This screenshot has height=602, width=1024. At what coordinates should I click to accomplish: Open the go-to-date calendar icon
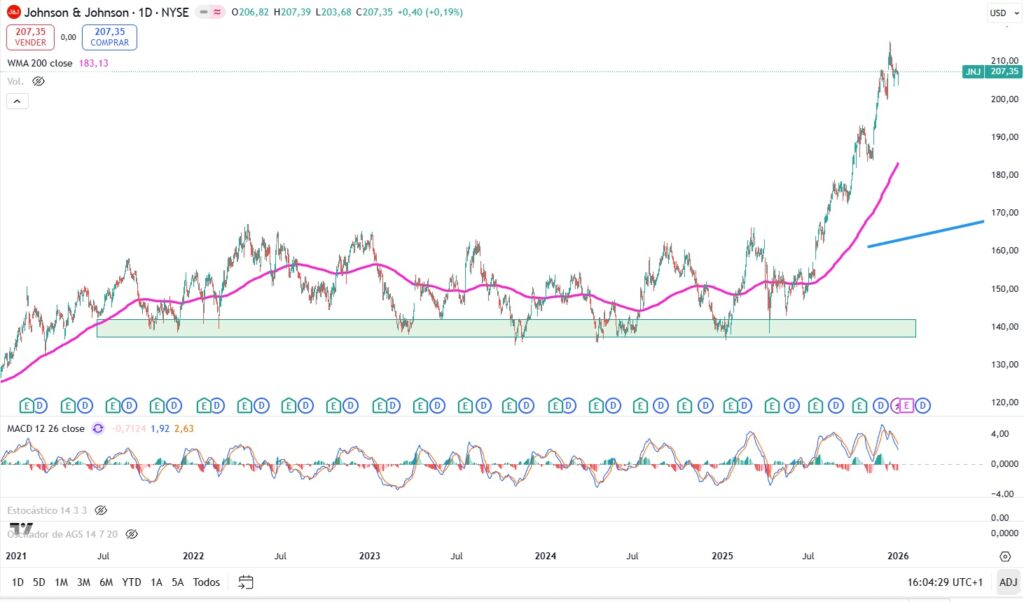tap(245, 581)
